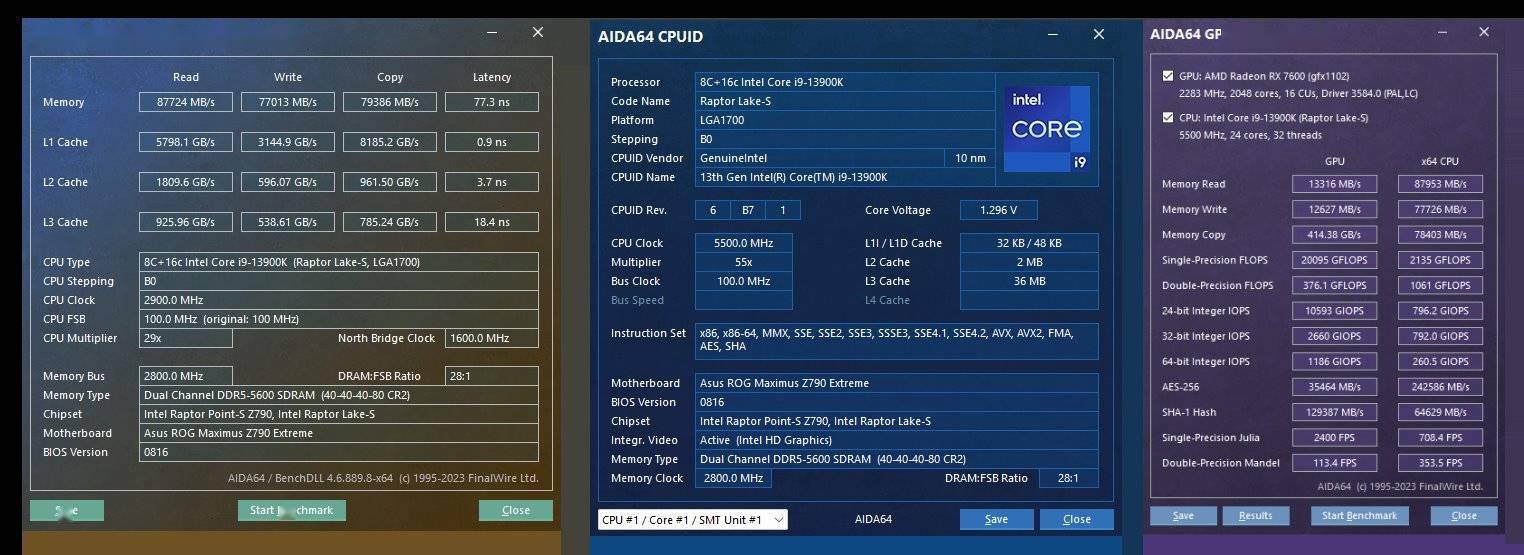
Task: Click the 10 nm process value
Action: pyautogui.click(x=970, y=158)
